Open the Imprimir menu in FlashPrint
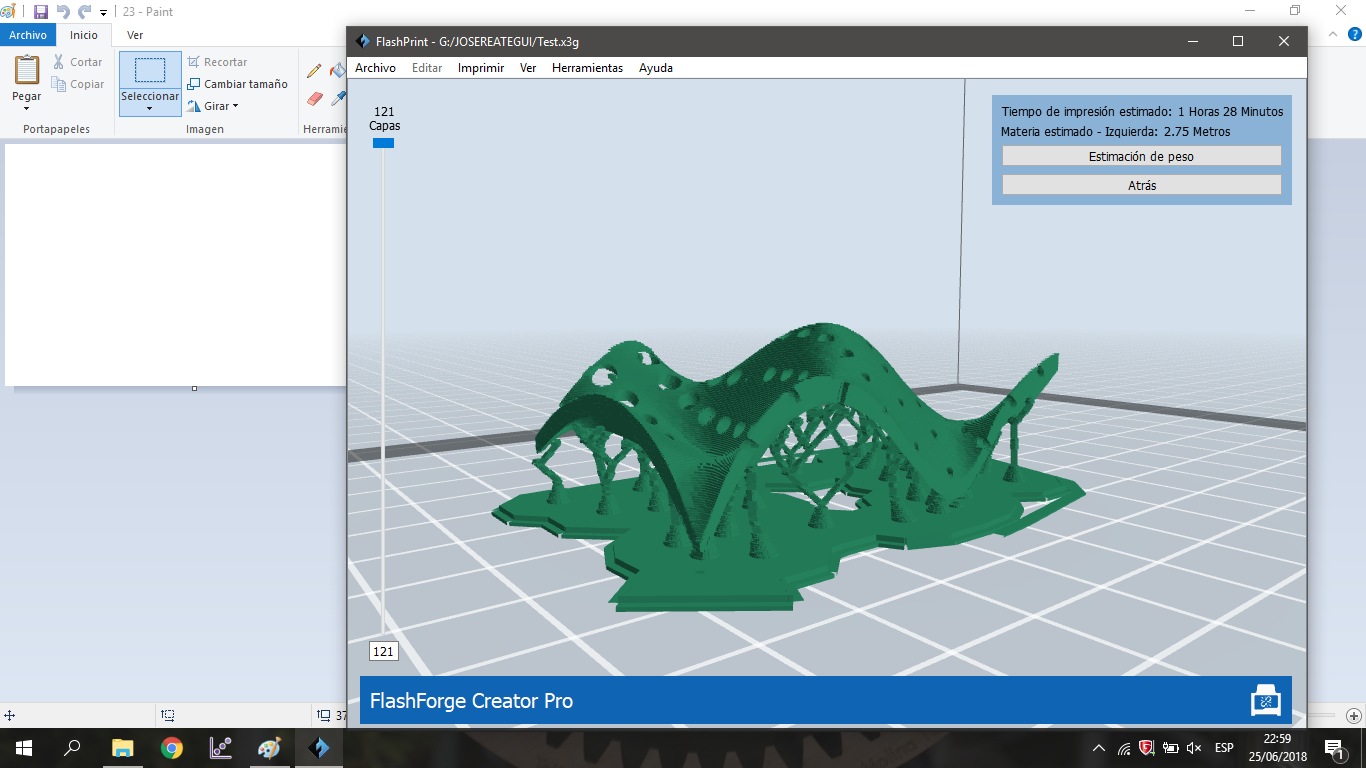The image size is (1366, 768). tap(480, 68)
